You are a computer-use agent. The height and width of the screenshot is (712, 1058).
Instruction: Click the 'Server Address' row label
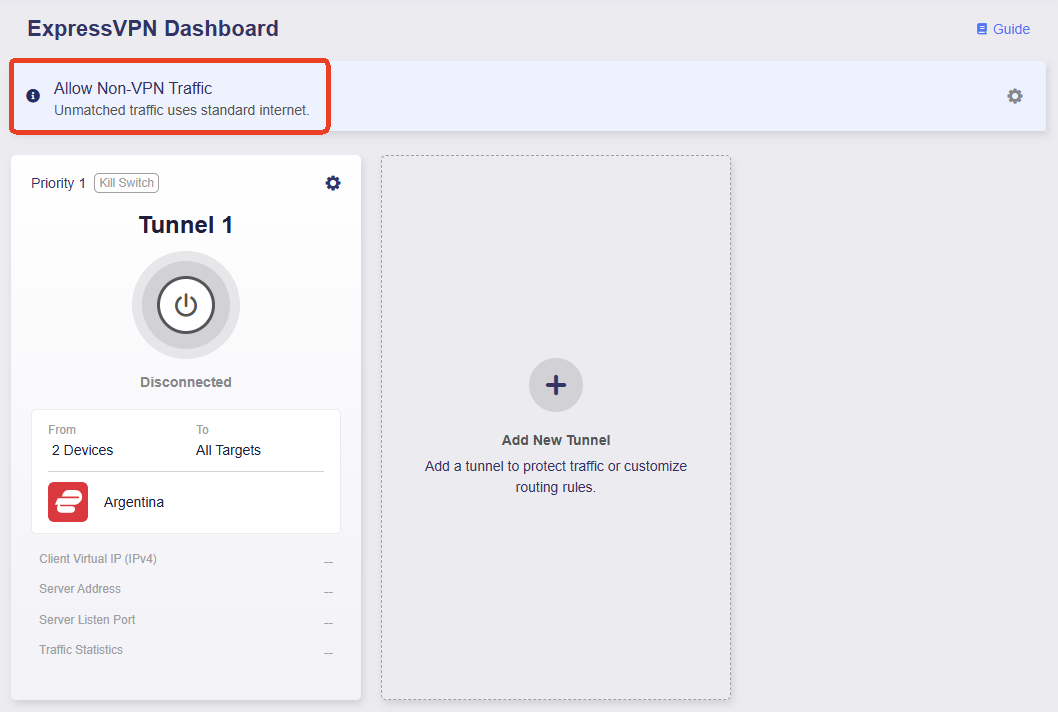(80, 588)
